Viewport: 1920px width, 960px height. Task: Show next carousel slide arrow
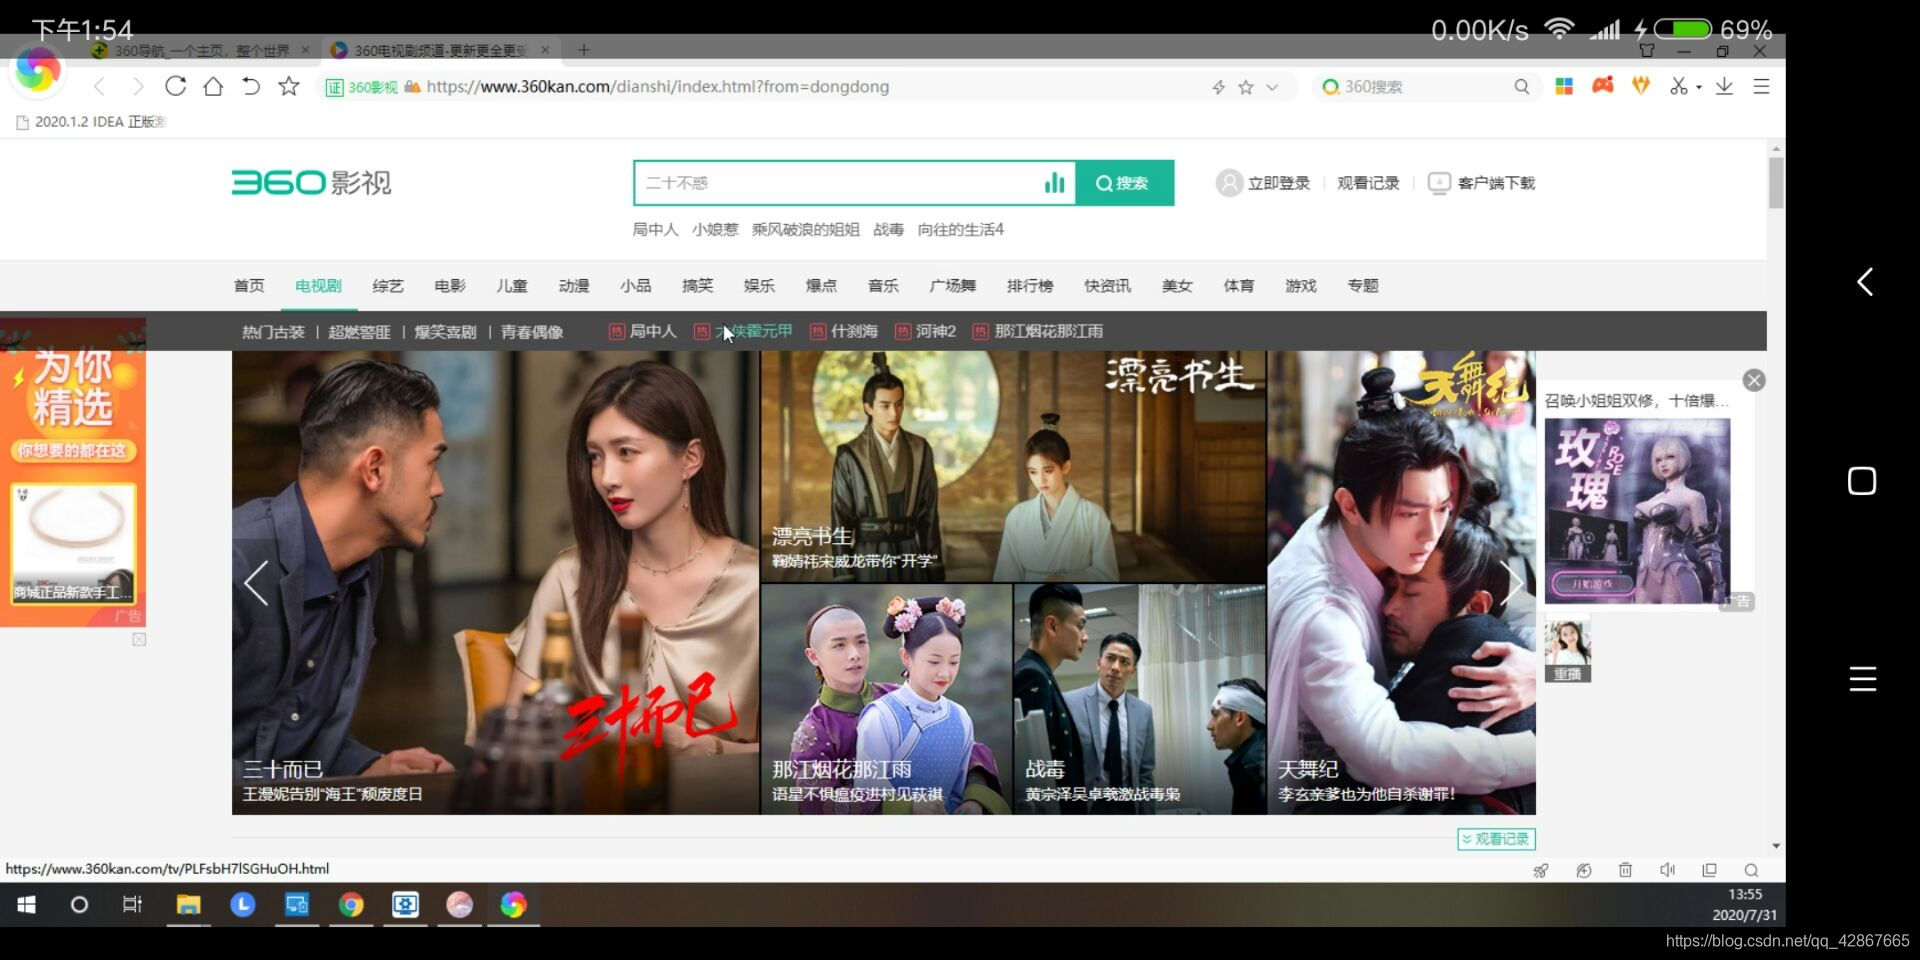click(x=1513, y=583)
